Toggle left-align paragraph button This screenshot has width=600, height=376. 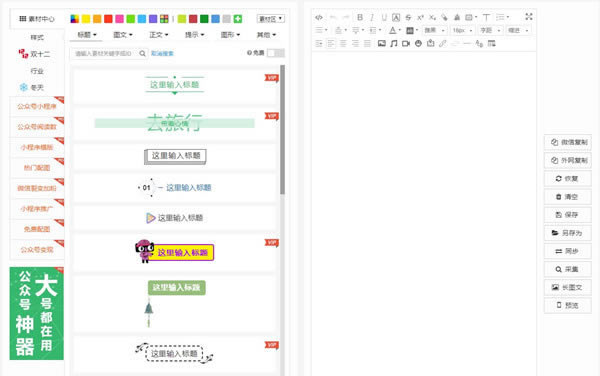click(x=331, y=43)
